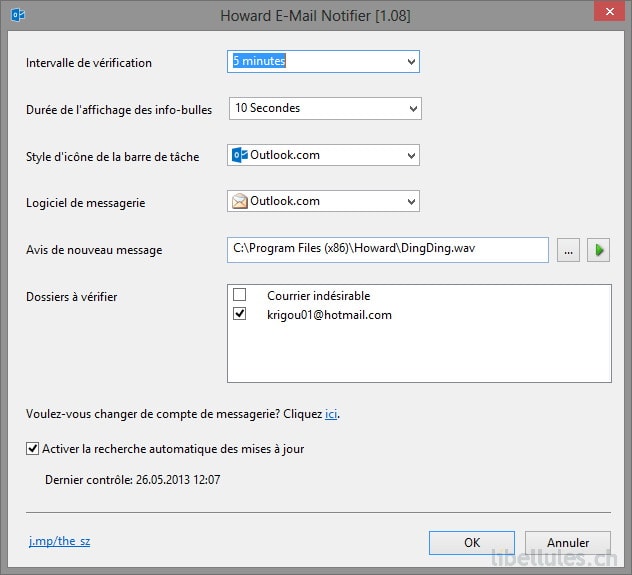Open the j.mp/the_sz link

(60, 541)
